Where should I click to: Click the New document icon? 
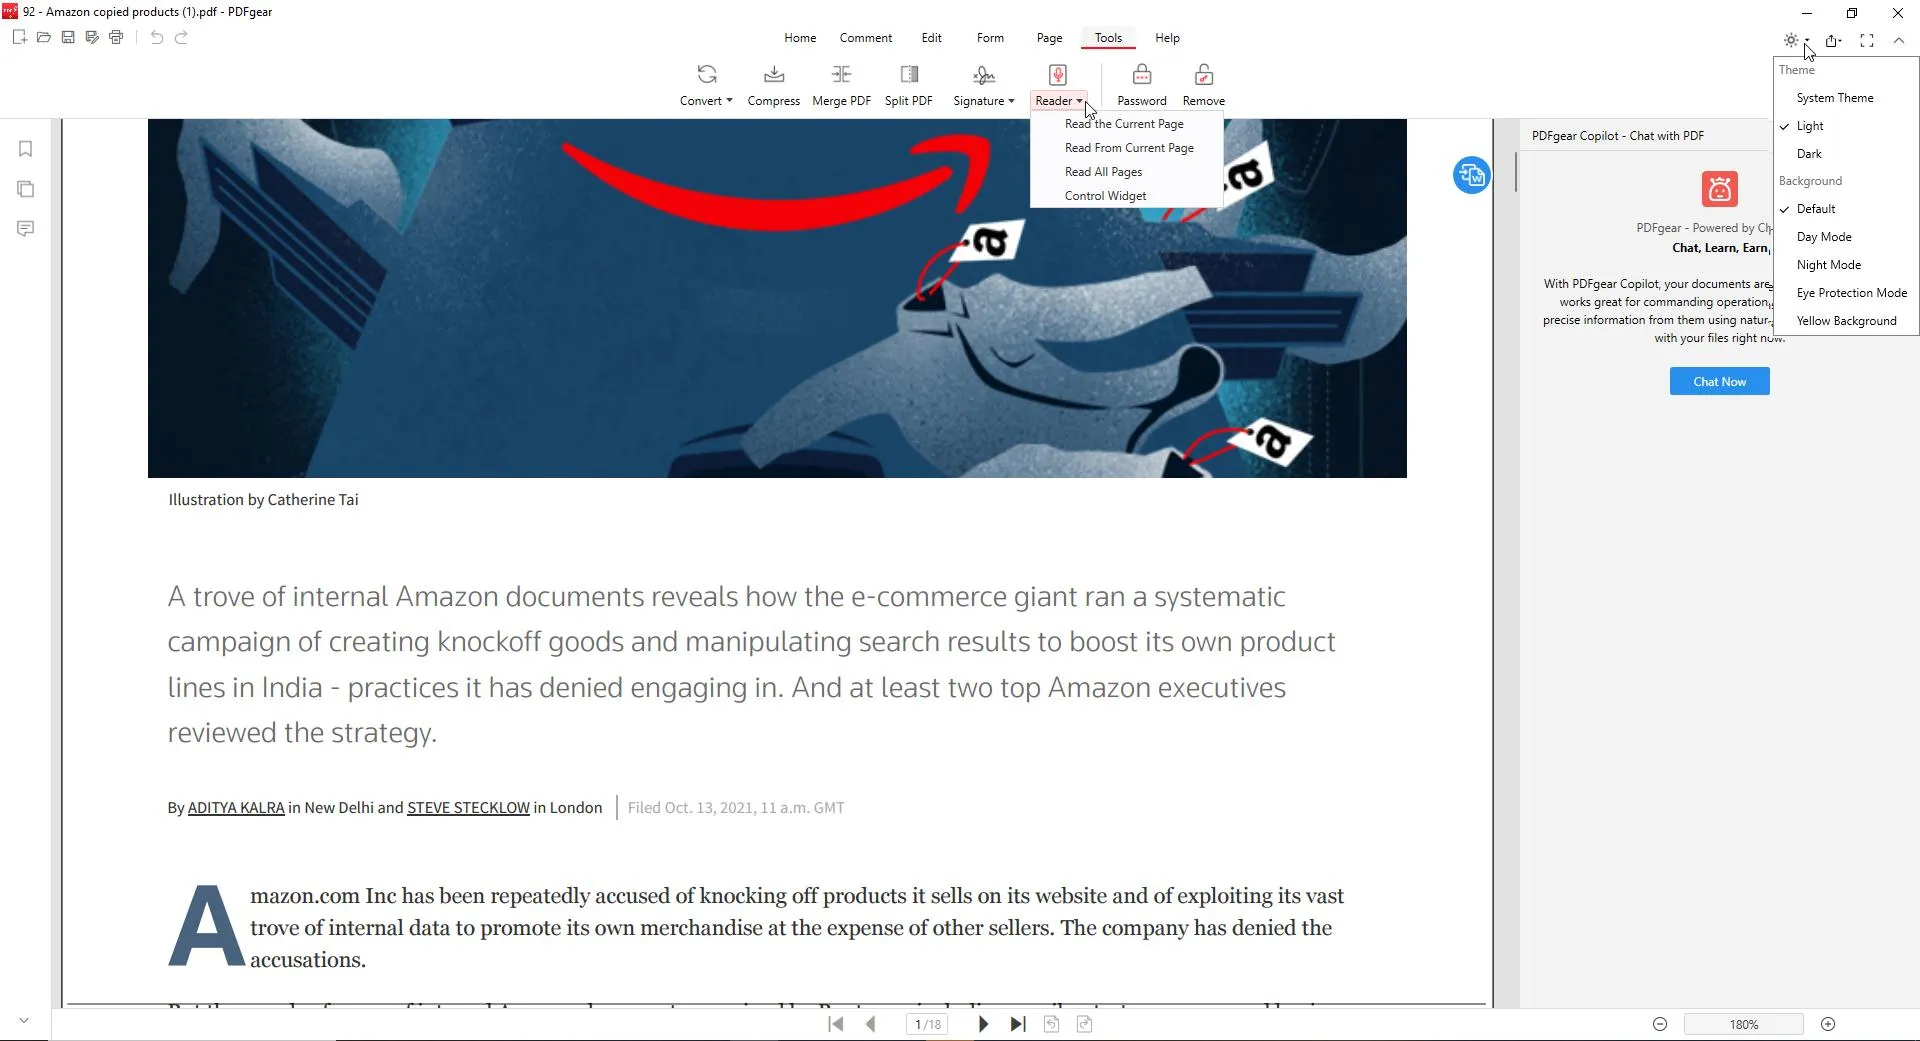19,38
